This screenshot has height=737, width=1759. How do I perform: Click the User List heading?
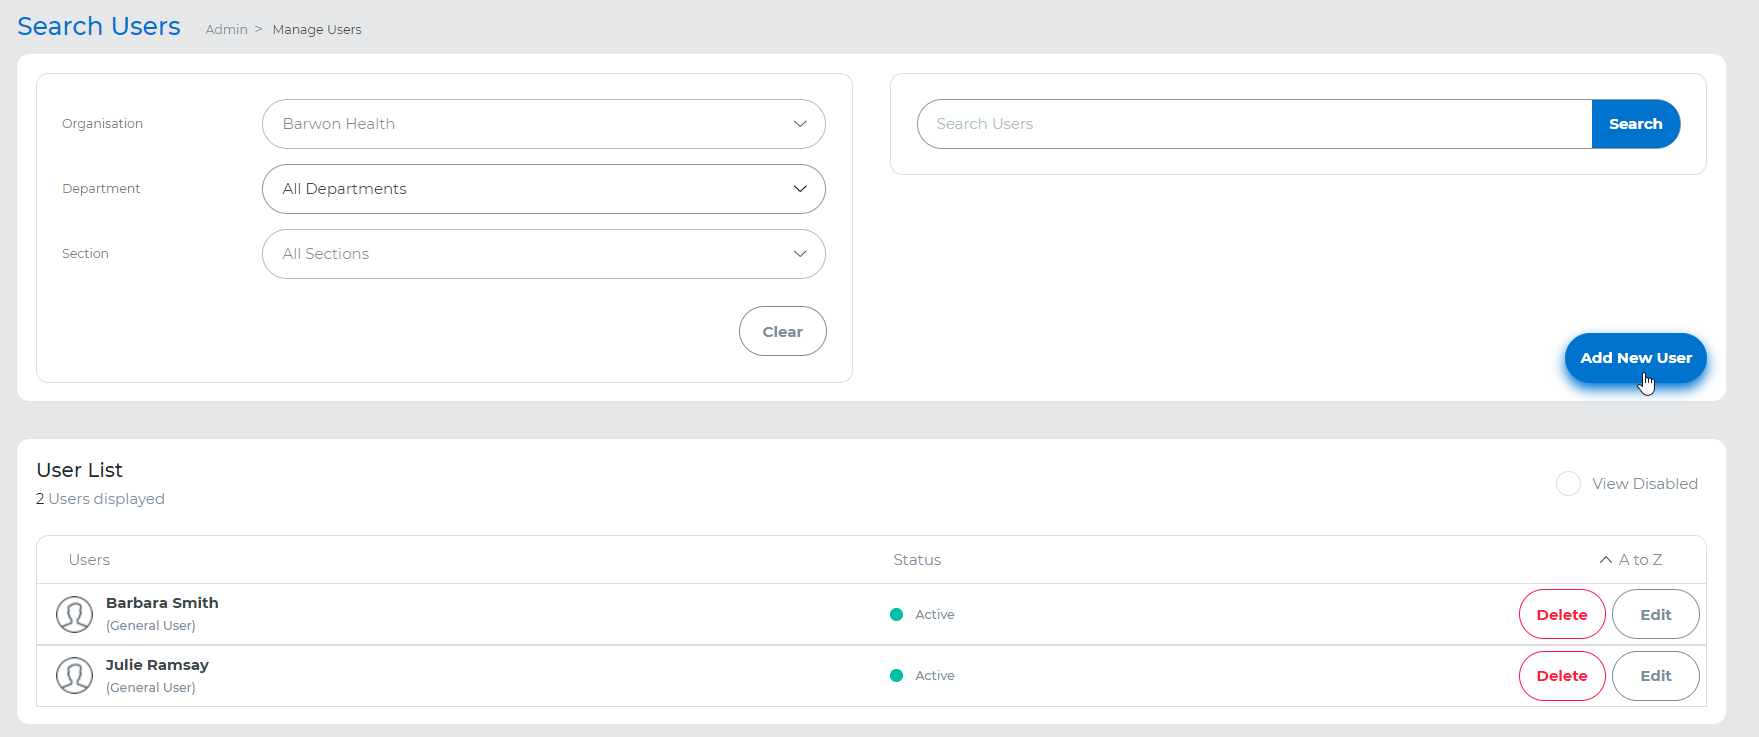coord(79,470)
